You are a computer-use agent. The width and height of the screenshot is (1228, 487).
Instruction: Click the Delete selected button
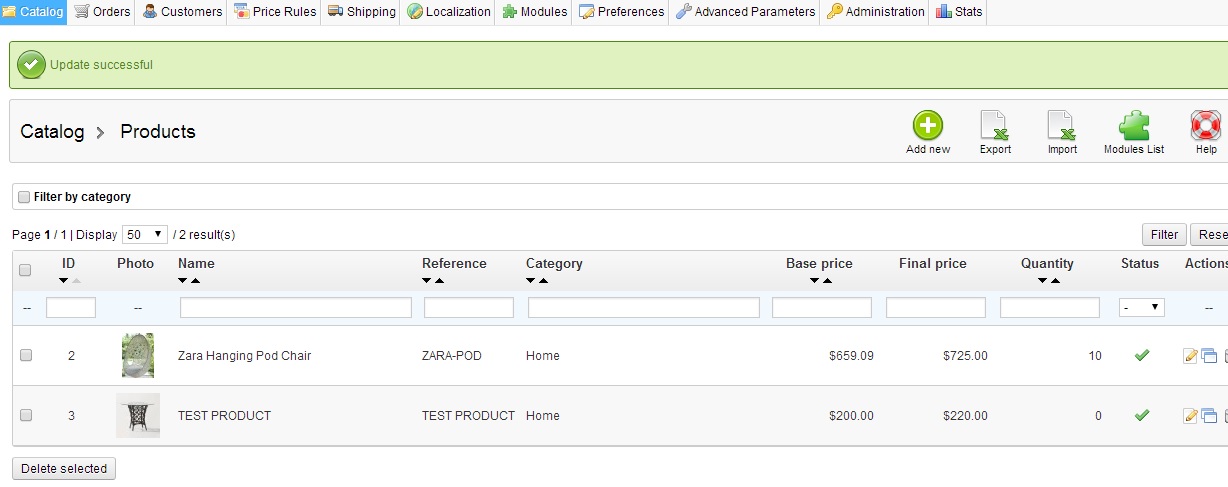tap(64, 469)
